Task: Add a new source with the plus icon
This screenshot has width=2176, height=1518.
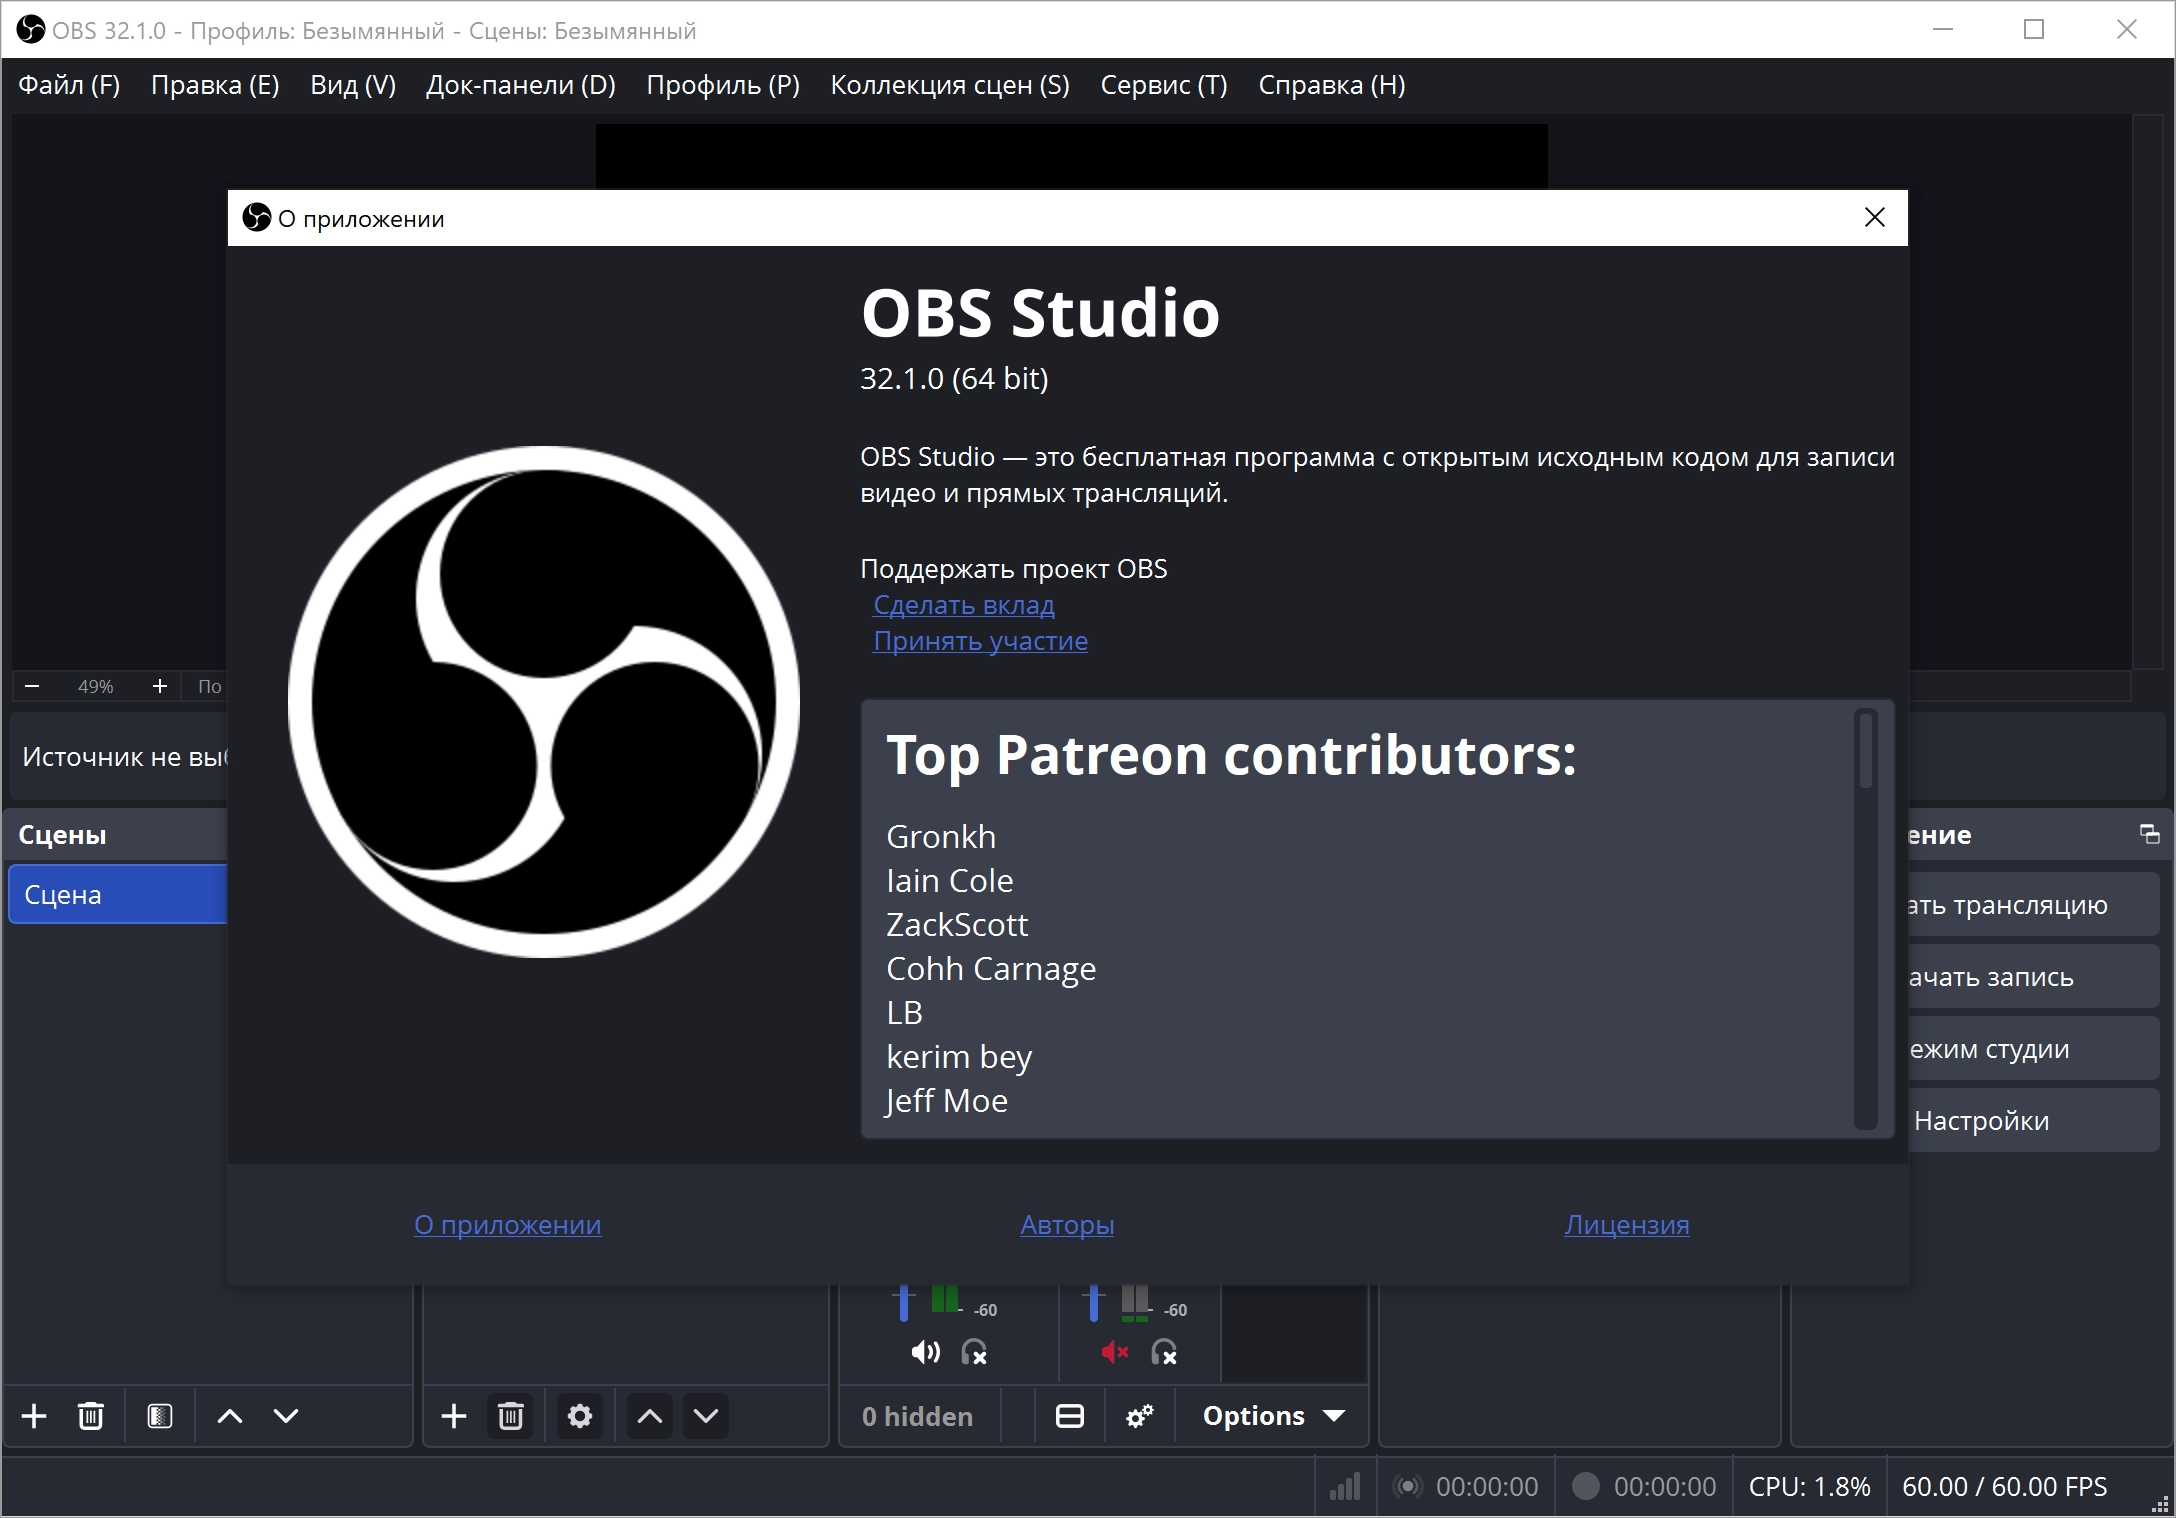Action: (454, 1416)
